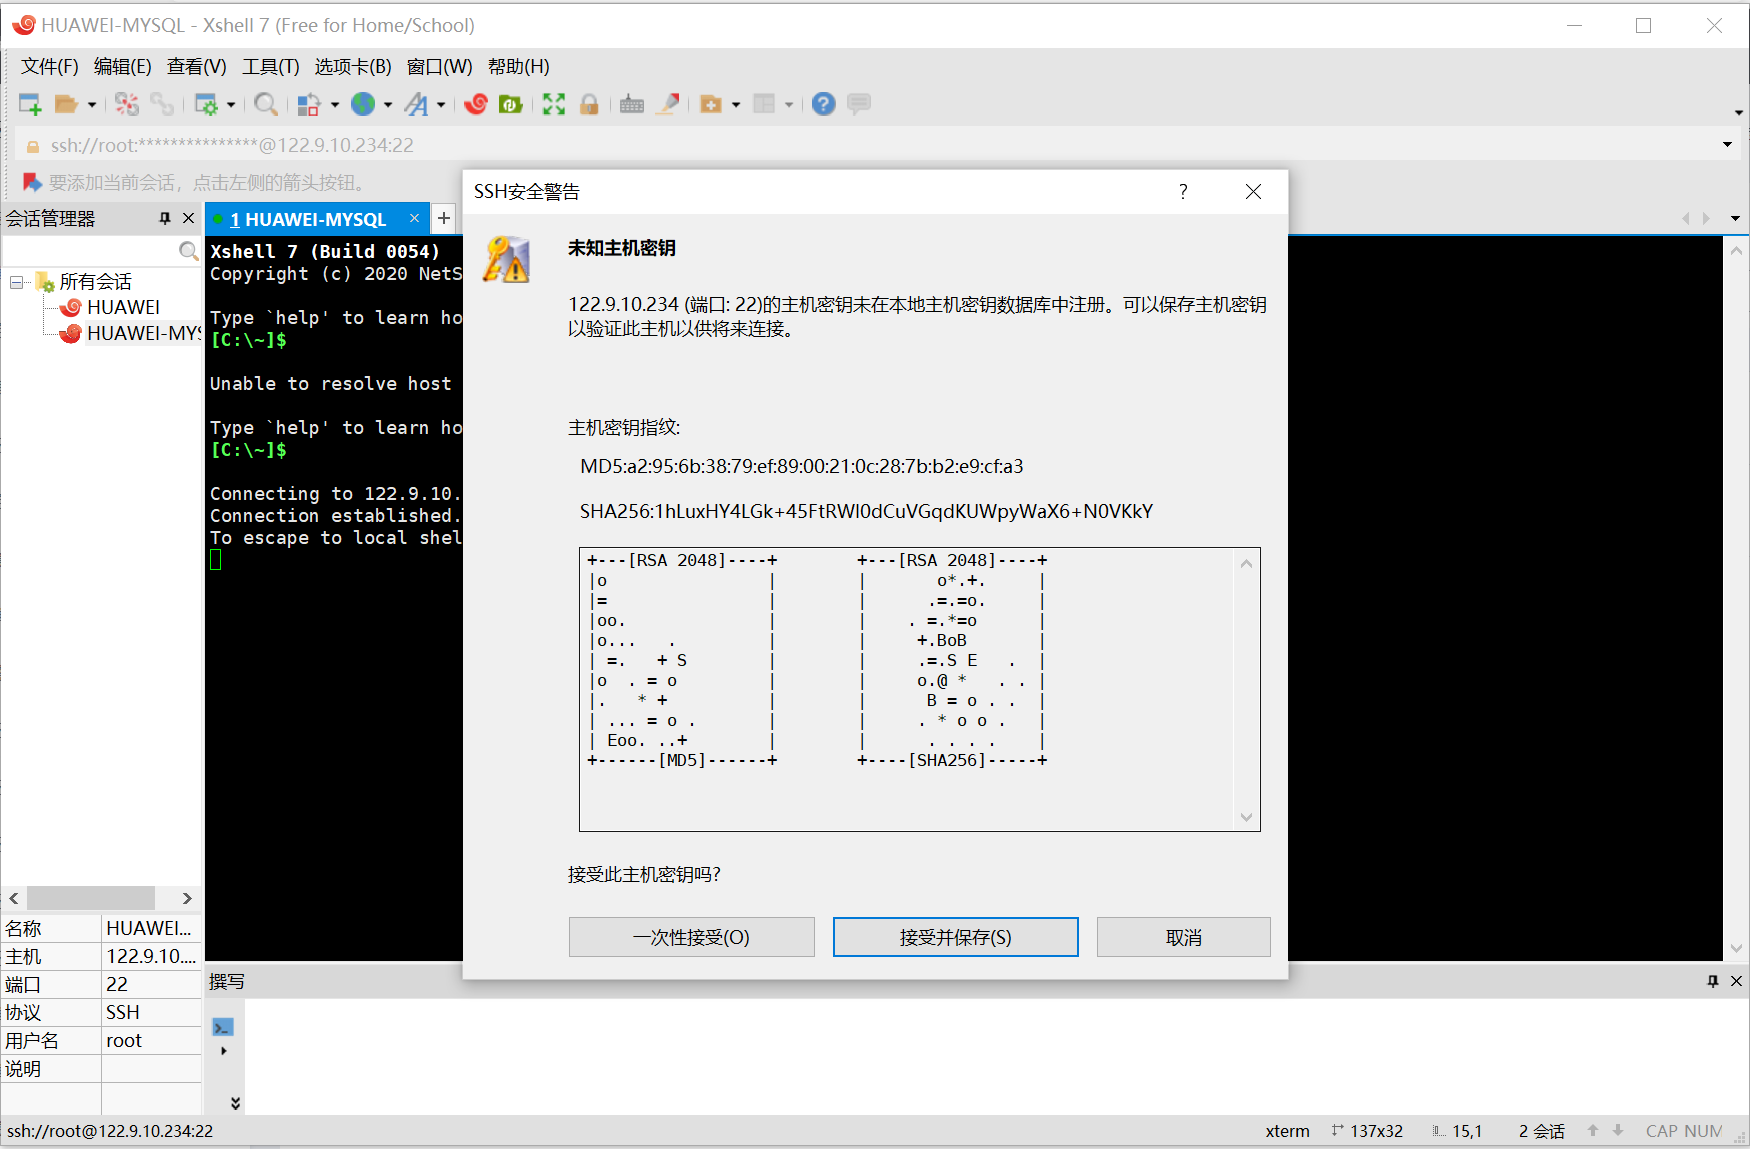
Task: Click the highlighter toolbar icon
Action: 668,104
